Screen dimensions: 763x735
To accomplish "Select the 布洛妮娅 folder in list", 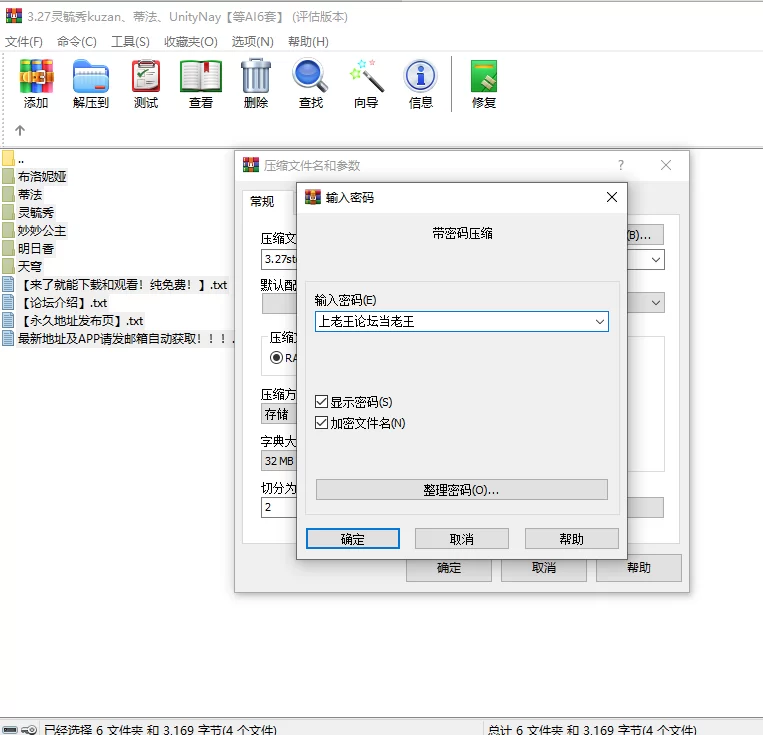I will pos(42,176).
